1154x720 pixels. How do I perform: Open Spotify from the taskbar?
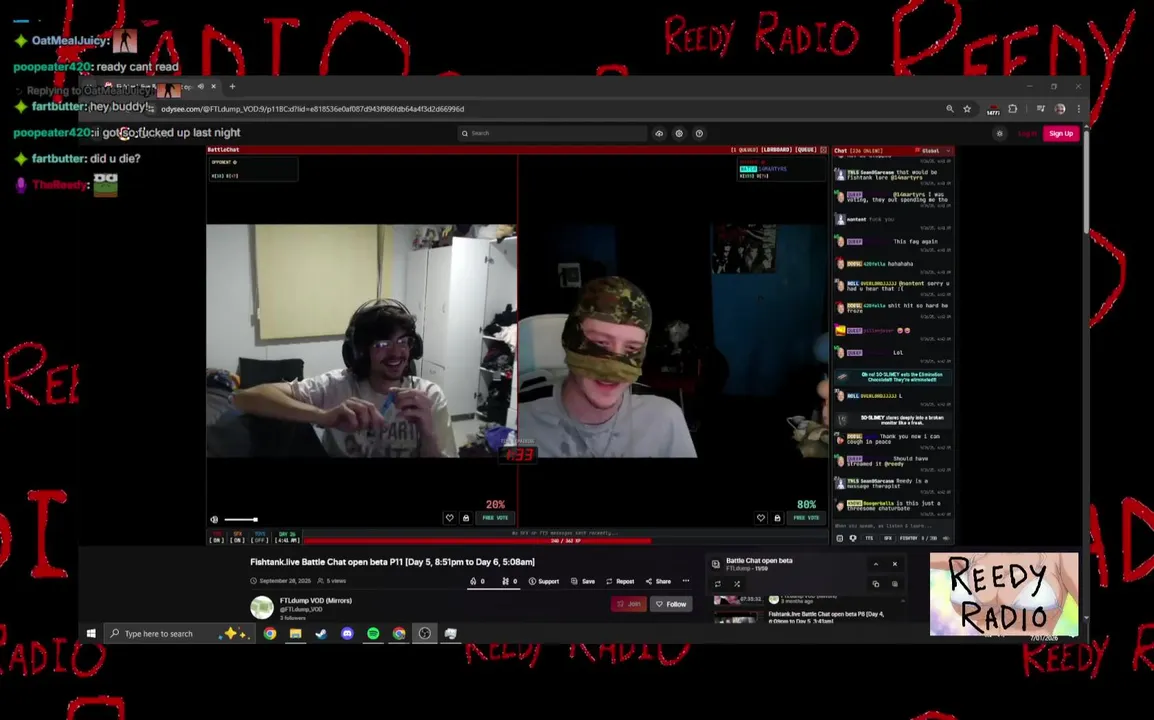(373, 633)
